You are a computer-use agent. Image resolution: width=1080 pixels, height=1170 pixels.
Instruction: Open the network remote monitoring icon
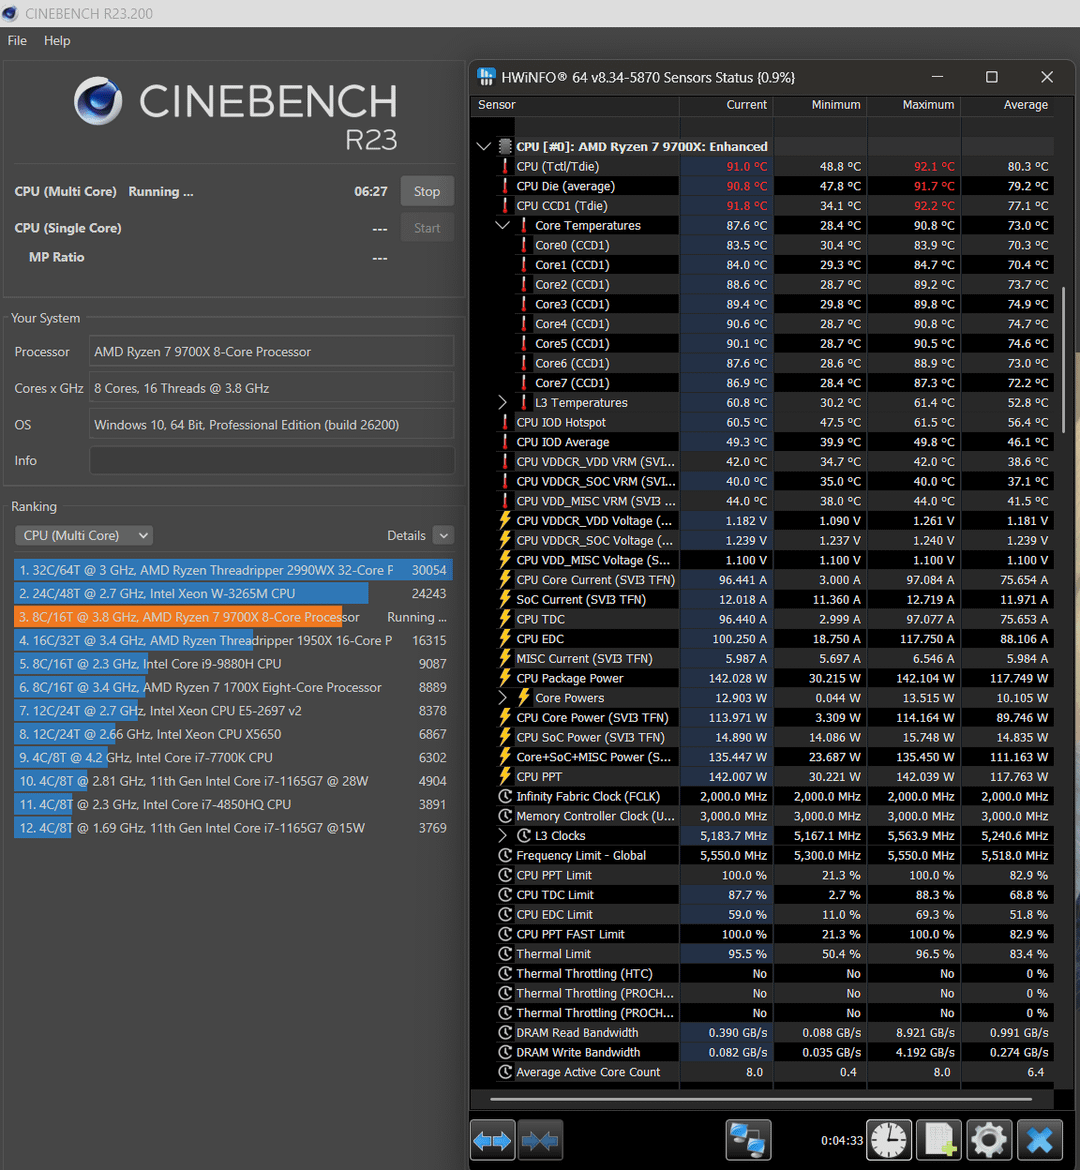point(748,1140)
